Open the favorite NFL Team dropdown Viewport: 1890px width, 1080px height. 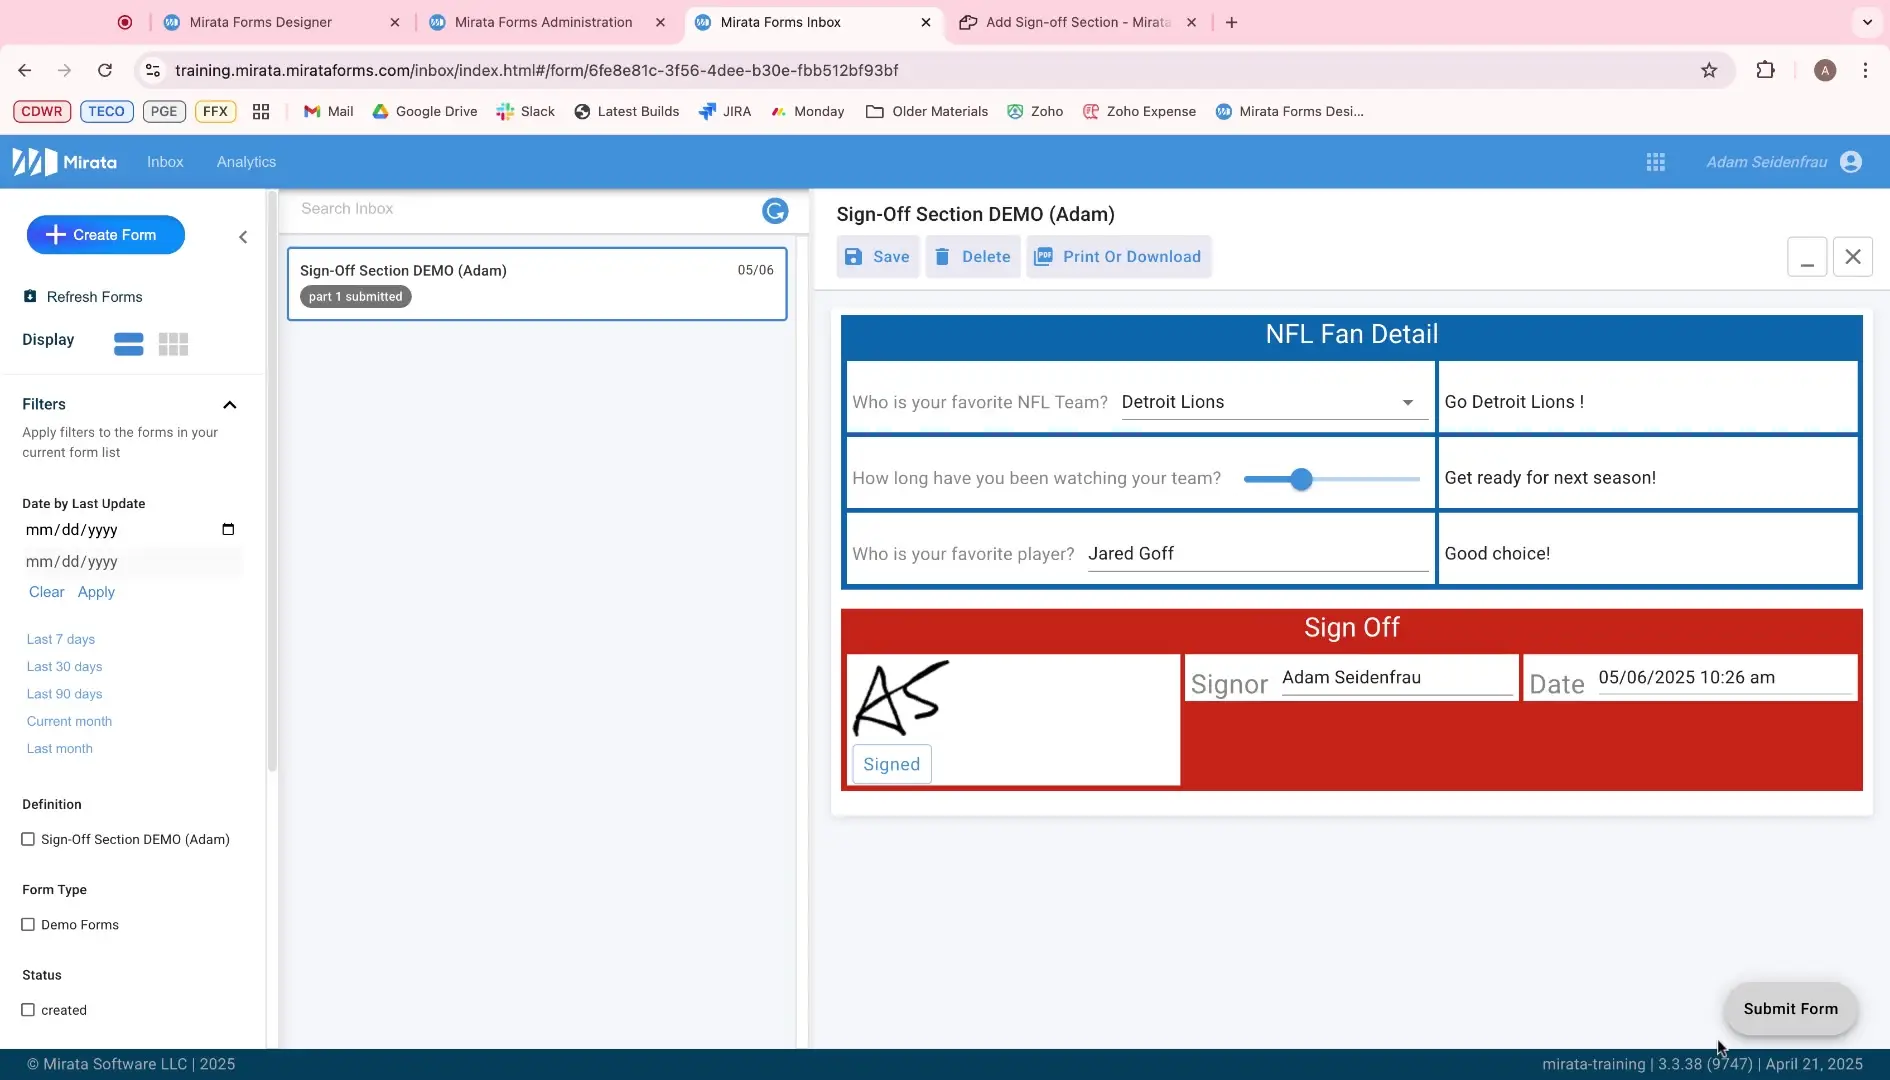coord(1407,402)
